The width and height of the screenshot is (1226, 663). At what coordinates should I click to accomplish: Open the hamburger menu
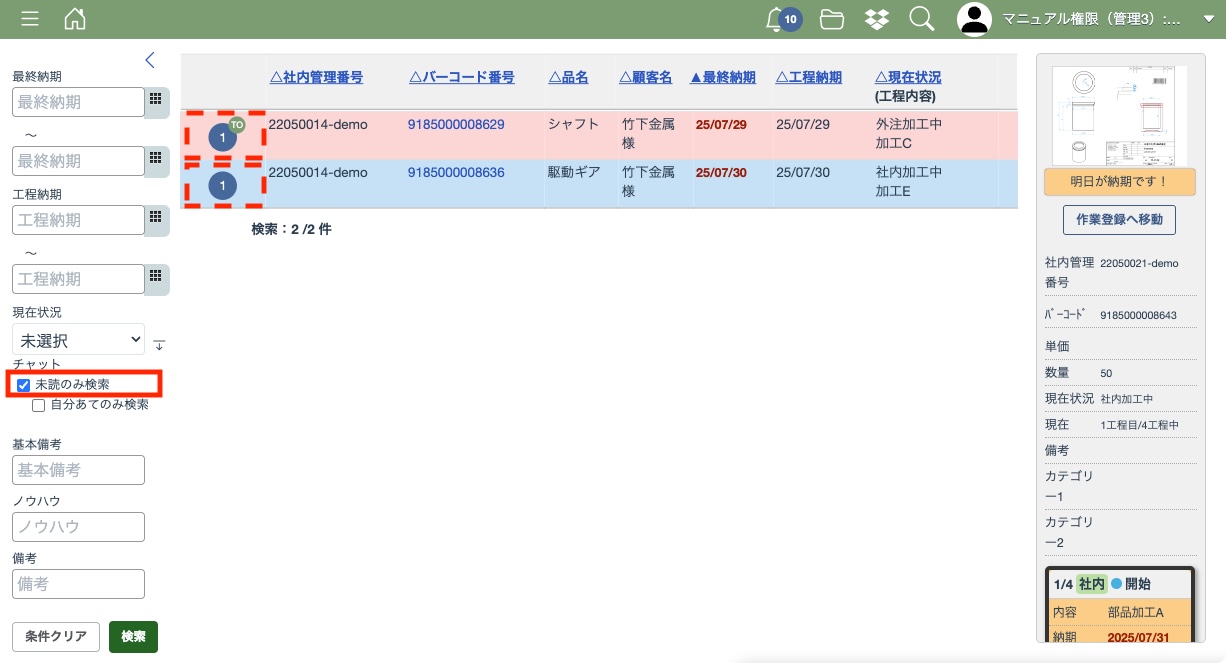coord(30,19)
